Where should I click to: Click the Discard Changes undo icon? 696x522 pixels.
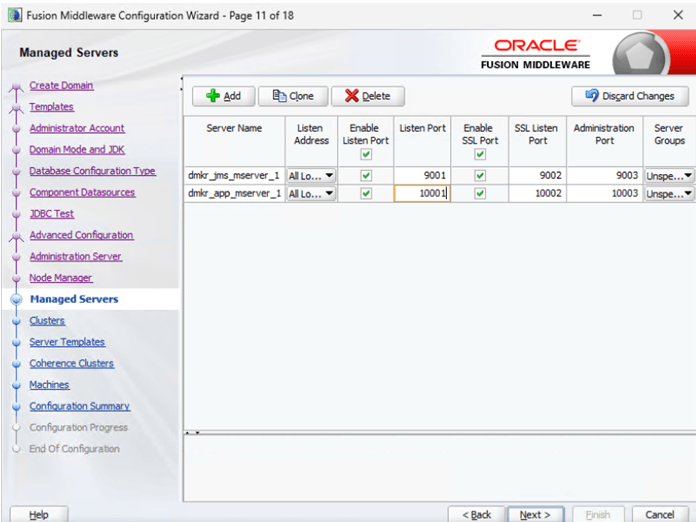point(592,95)
